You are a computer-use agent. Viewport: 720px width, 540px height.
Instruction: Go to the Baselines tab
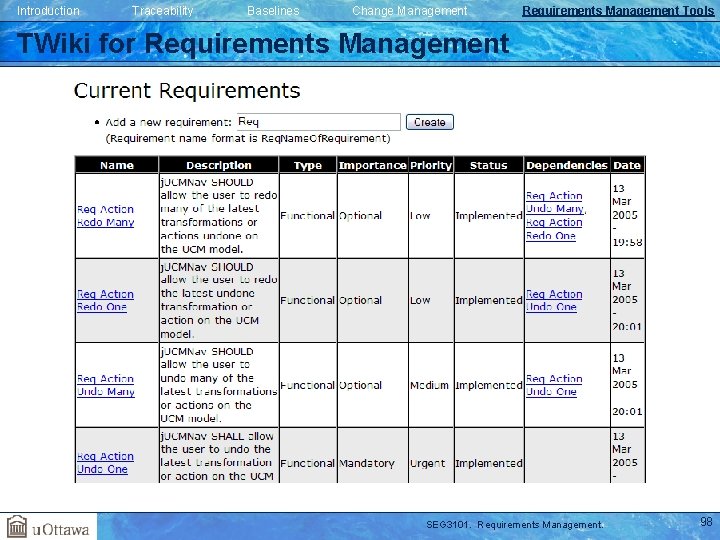[x=273, y=11]
